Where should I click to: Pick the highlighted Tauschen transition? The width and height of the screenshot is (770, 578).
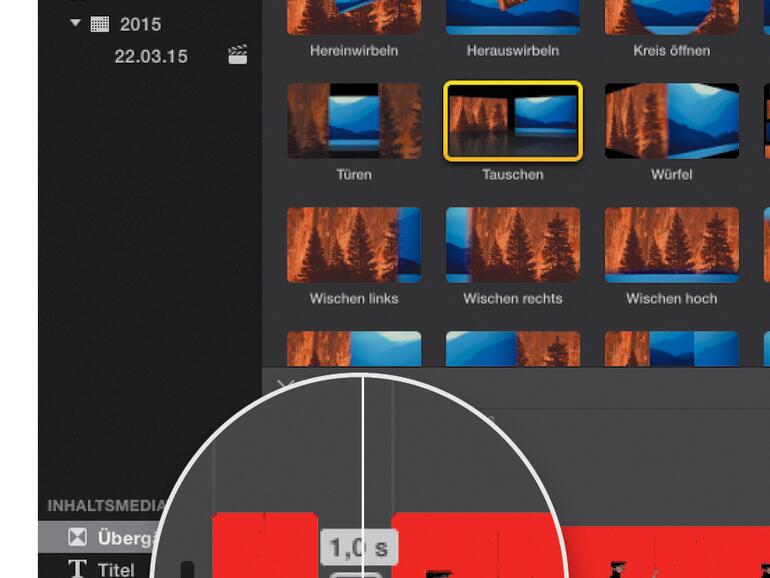[513, 121]
